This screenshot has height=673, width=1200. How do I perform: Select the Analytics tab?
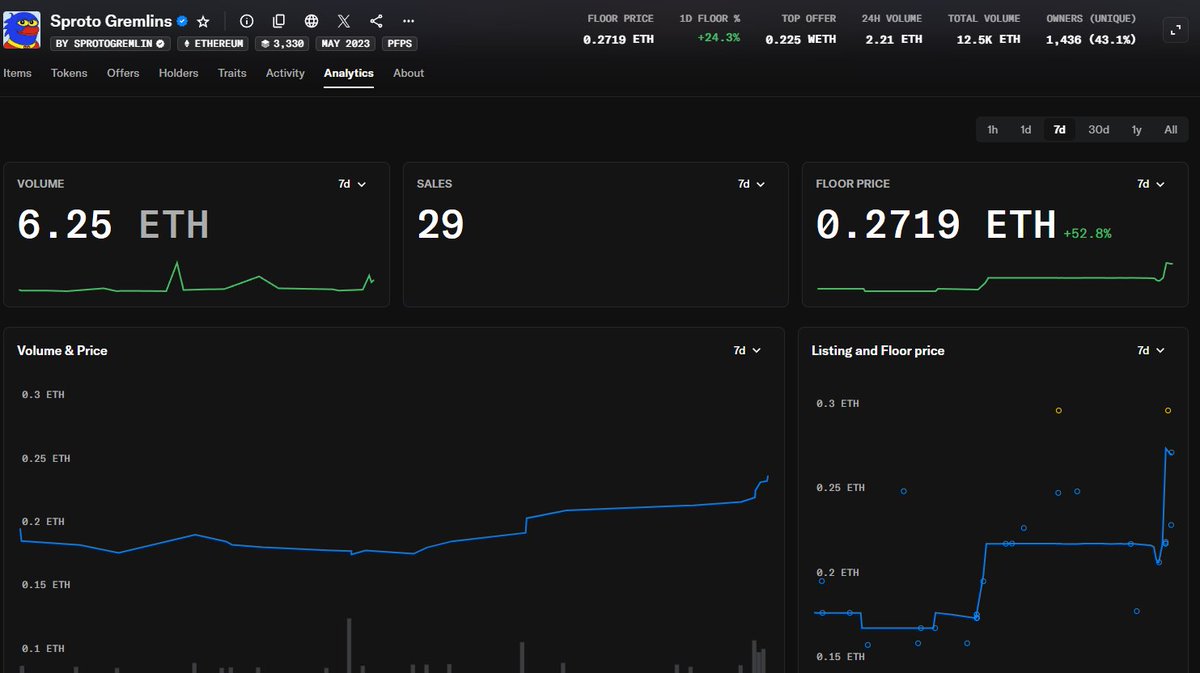click(348, 73)
